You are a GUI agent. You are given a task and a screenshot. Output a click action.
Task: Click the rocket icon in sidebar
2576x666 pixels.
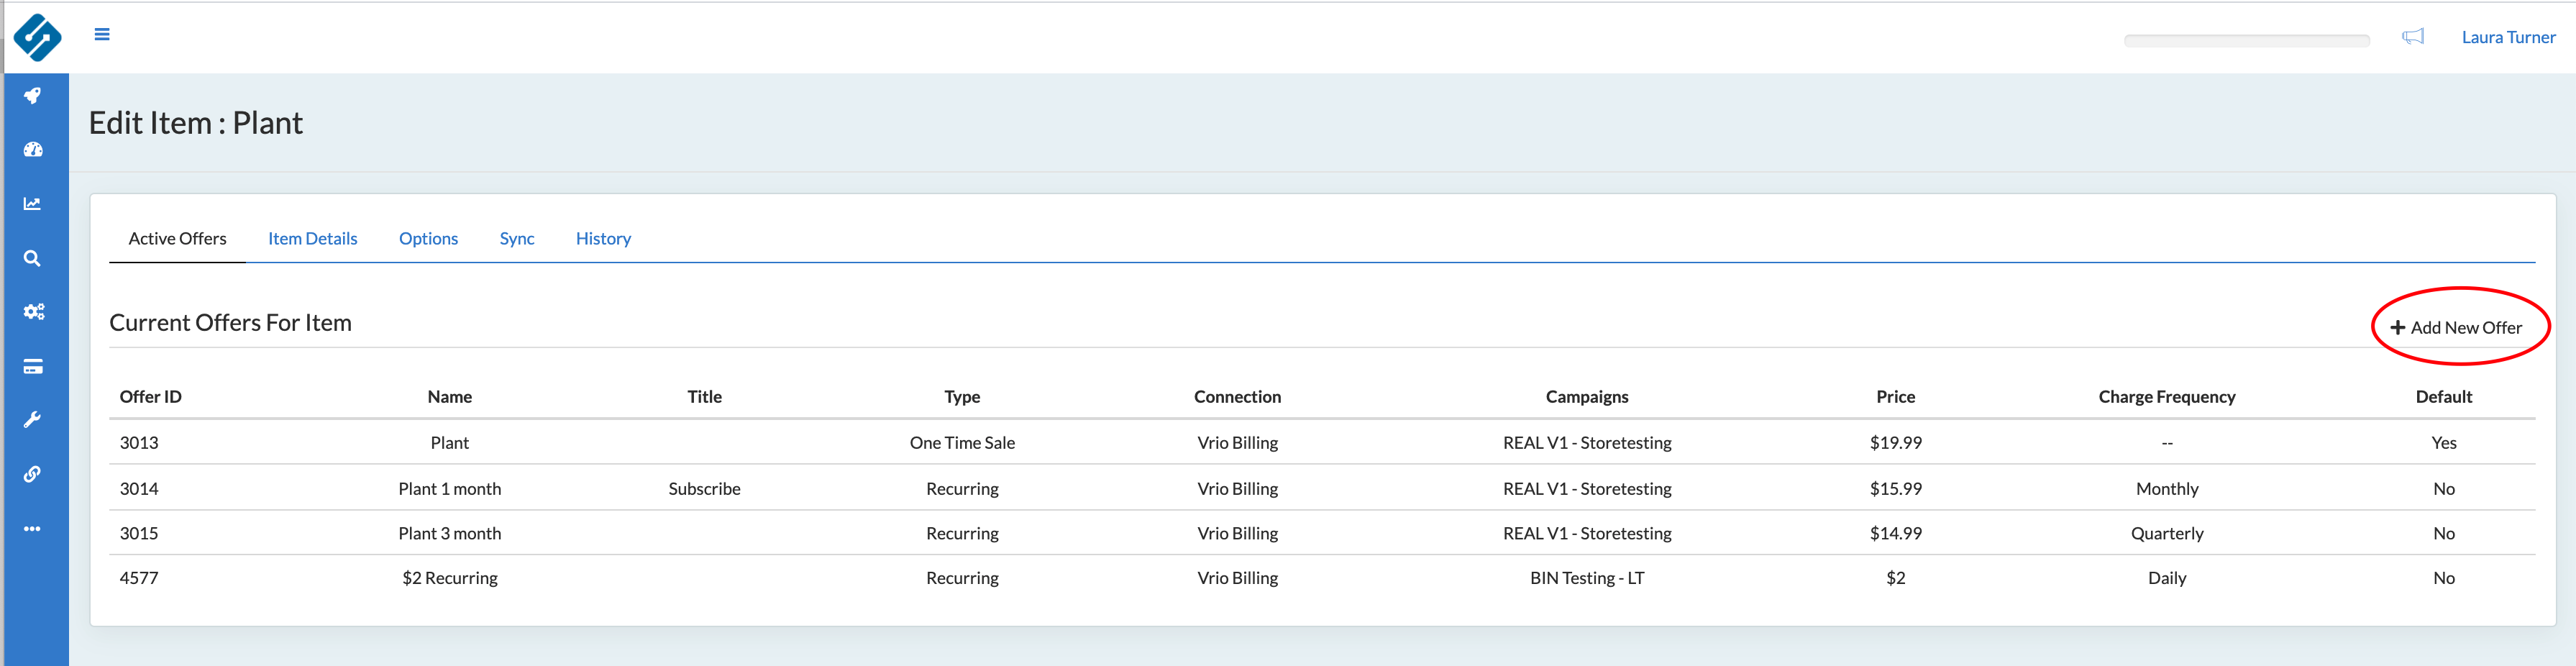pos(33,96)
